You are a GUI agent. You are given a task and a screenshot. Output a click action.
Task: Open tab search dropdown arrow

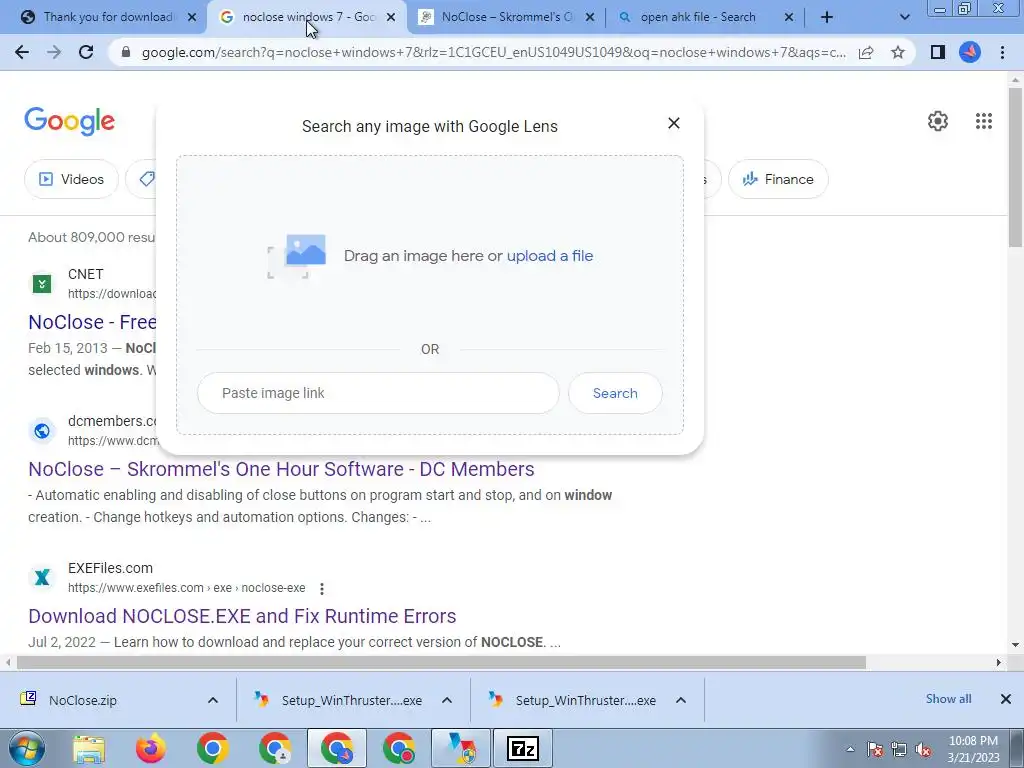(904, 18)
